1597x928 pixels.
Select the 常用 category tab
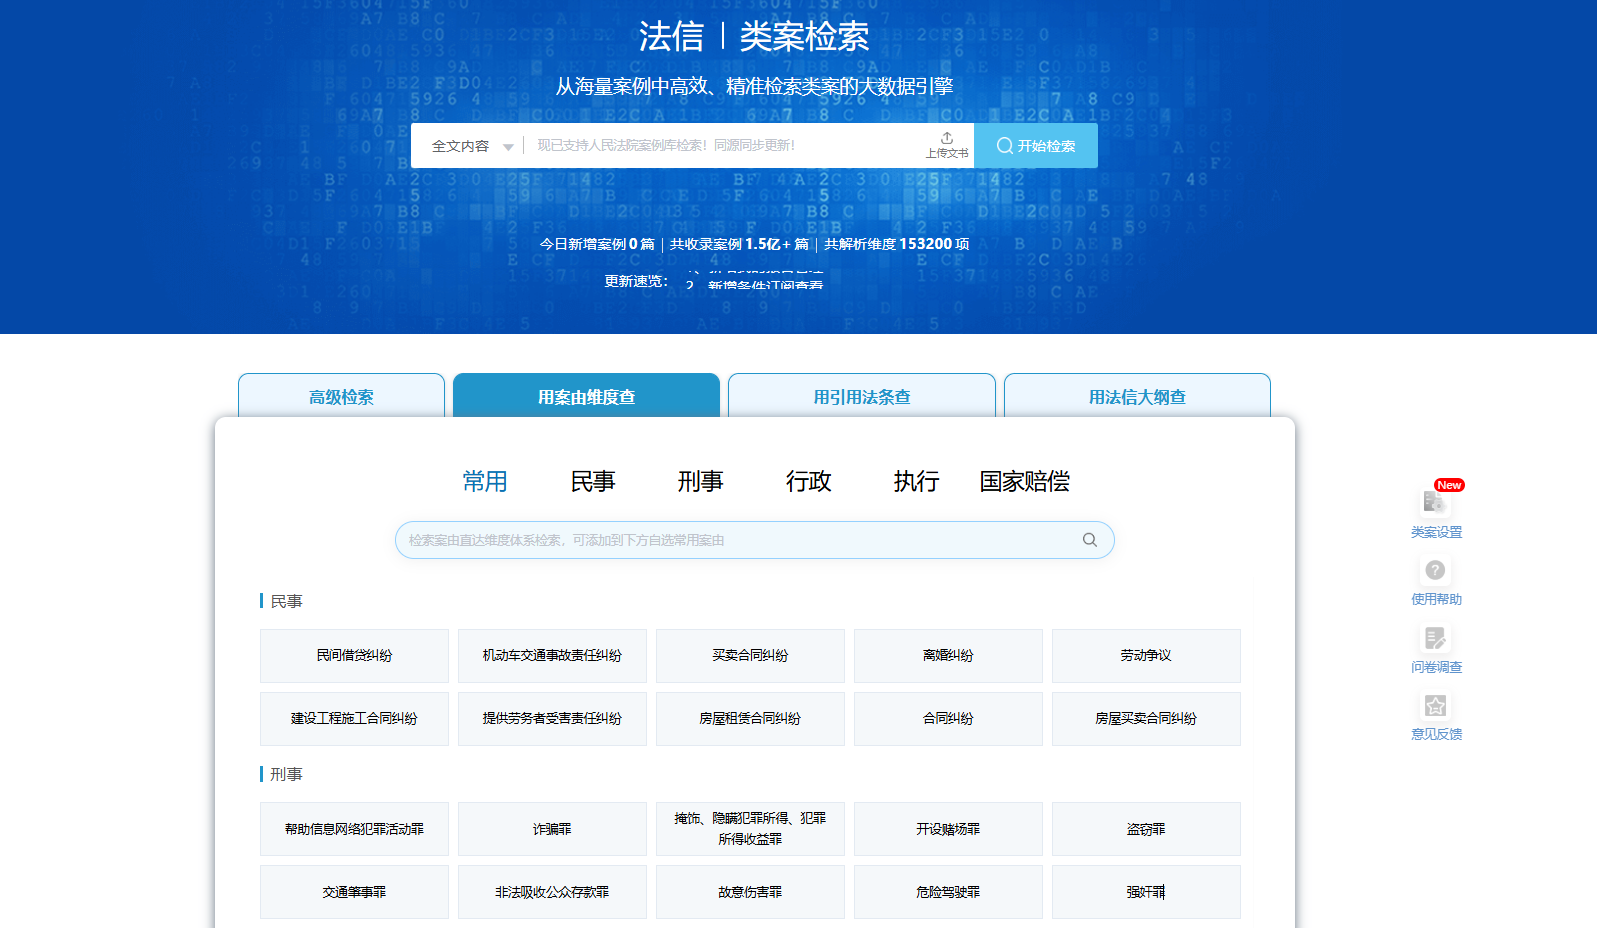(x=485, y=482)
